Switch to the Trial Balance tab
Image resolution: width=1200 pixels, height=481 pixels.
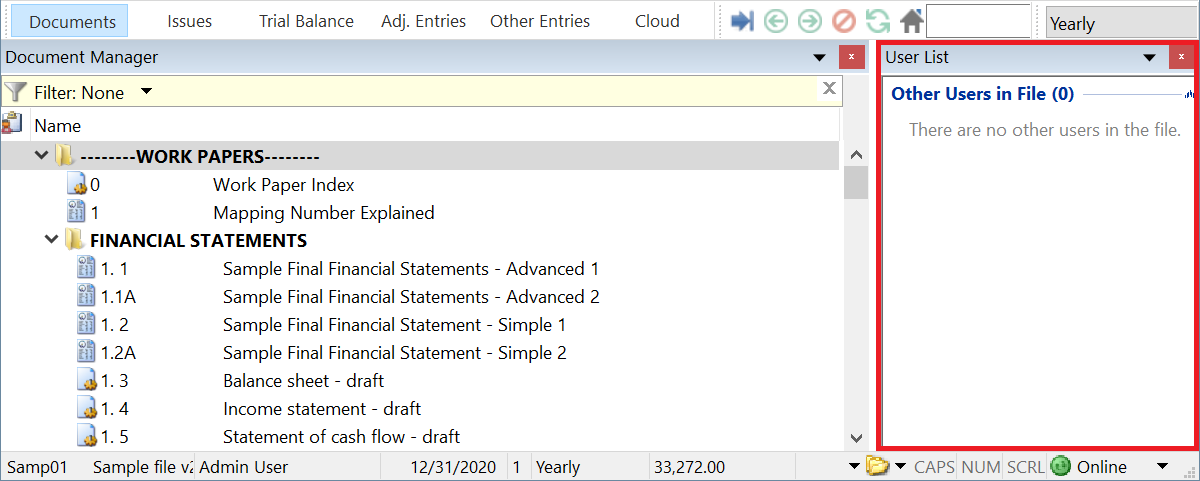306,21
